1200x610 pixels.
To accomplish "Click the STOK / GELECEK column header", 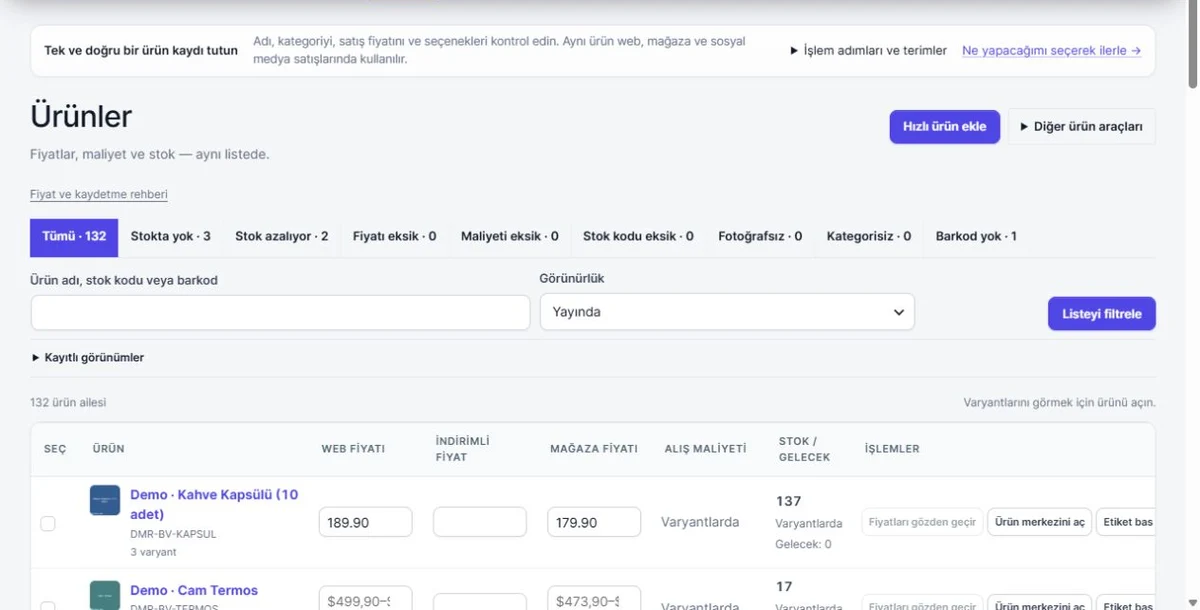I will 804,449.
